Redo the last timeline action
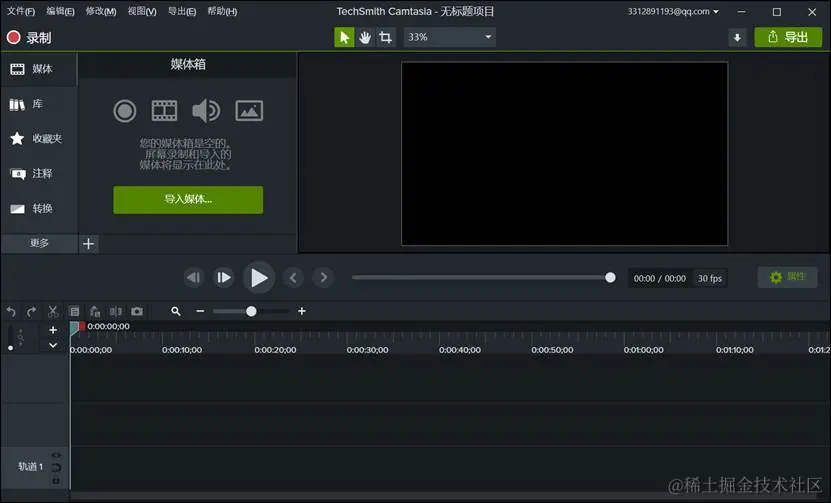This screenshot has width=831, height=503. (31, 312)
